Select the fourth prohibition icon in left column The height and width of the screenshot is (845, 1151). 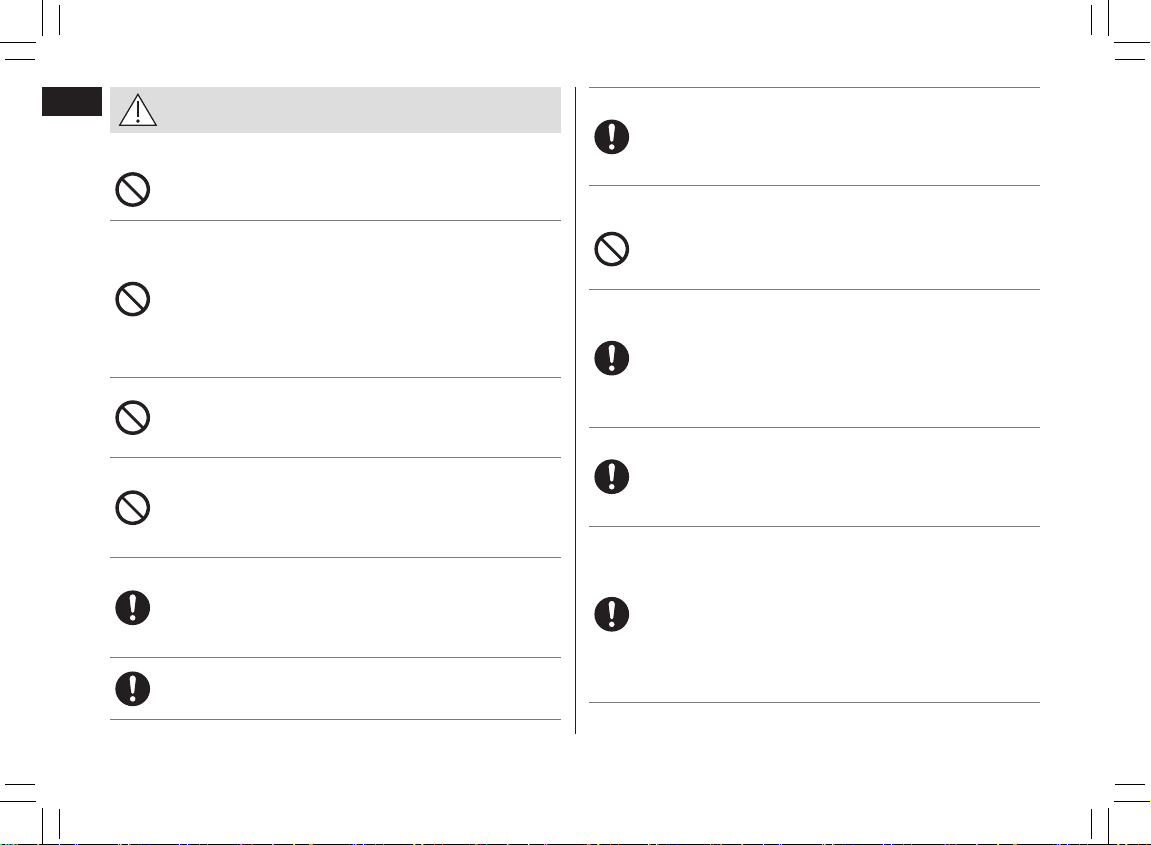coord(133,507)
